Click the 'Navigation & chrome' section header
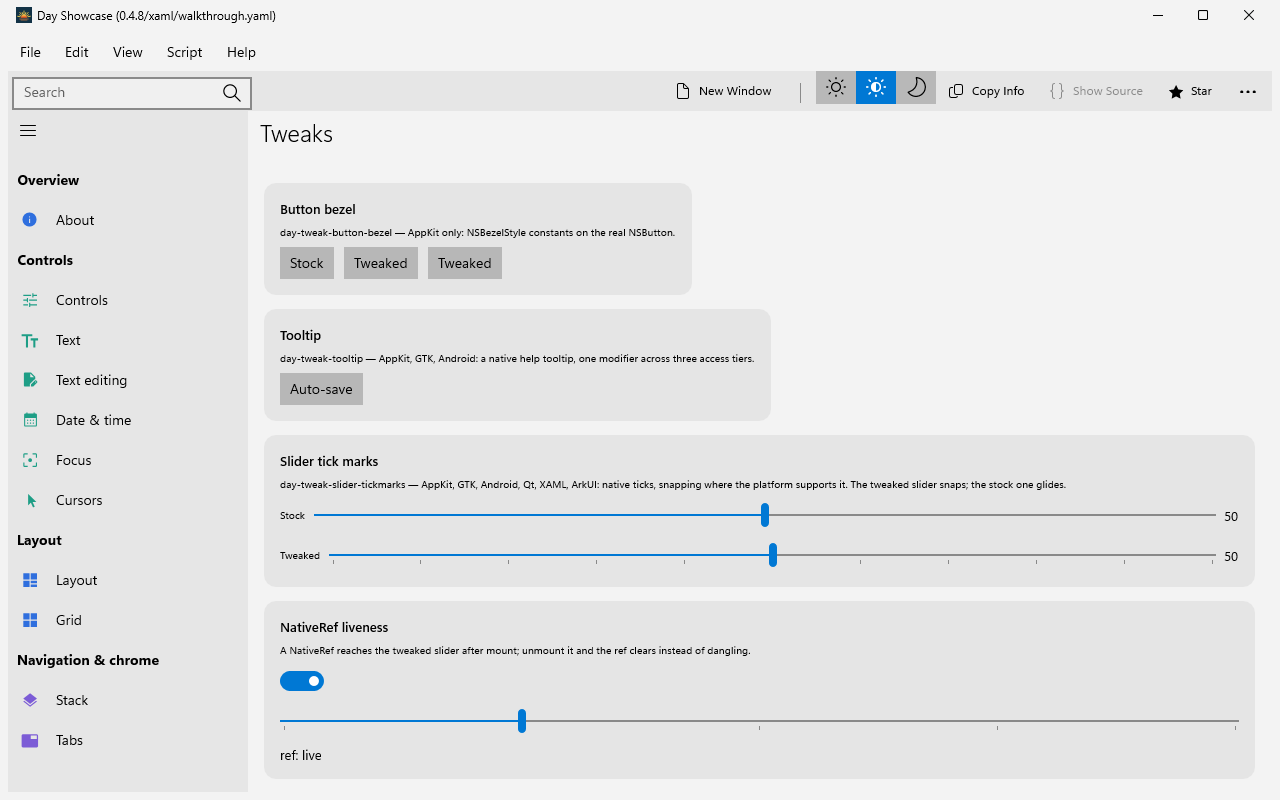This screenshot has height=800, width=1280. point(88,660)
